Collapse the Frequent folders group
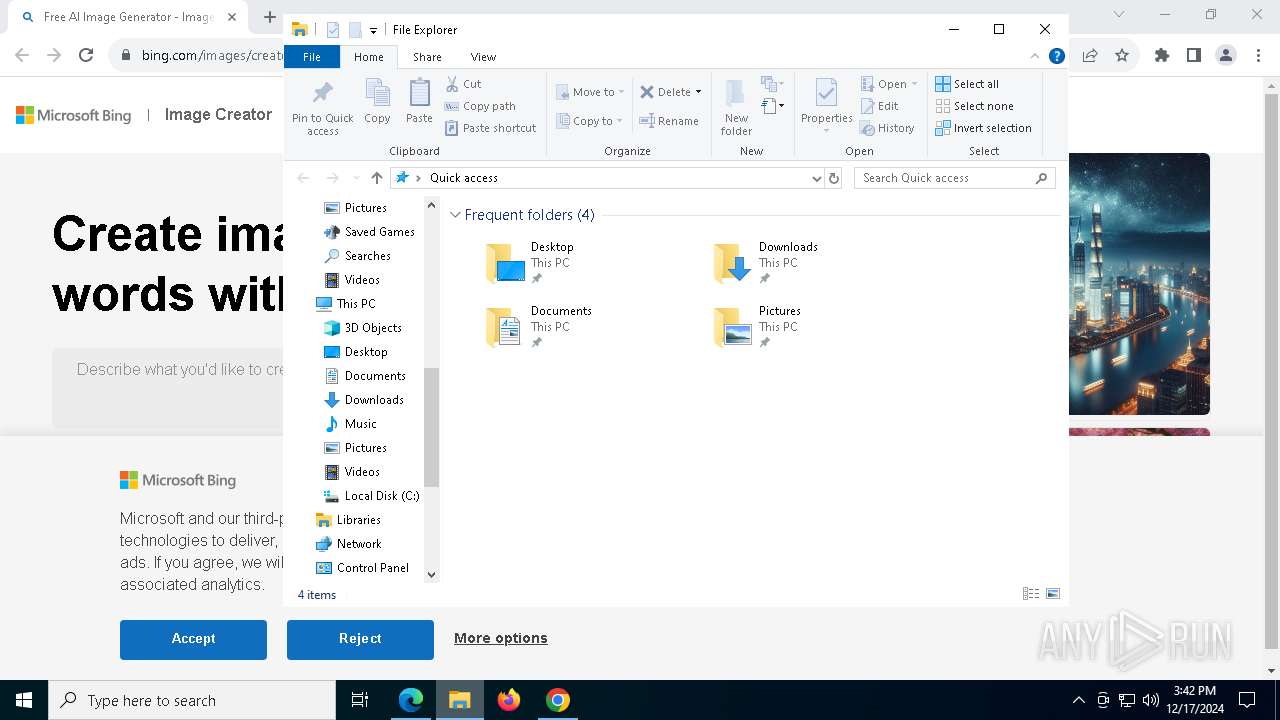This screenshot has height=720, width=1280. click(455, 215)
